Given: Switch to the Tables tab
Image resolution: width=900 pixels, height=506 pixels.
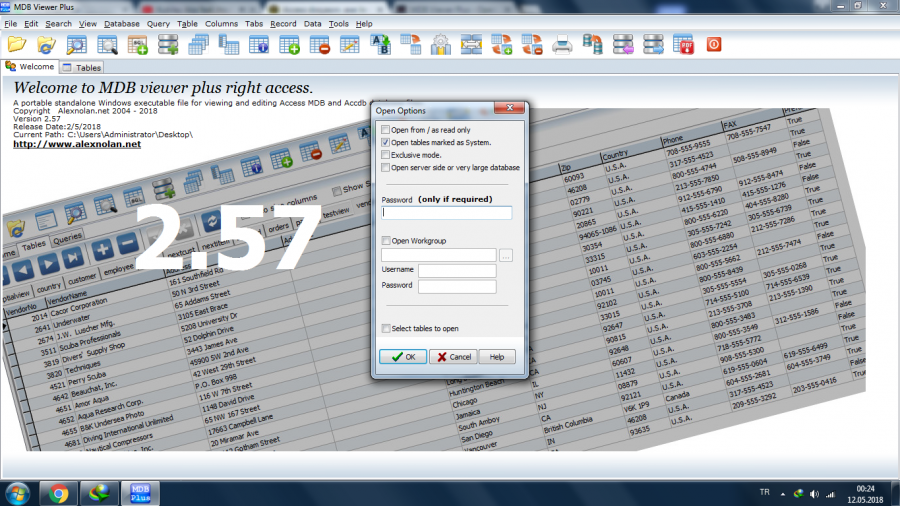Looking at the screenshot, I should [82, 68].
